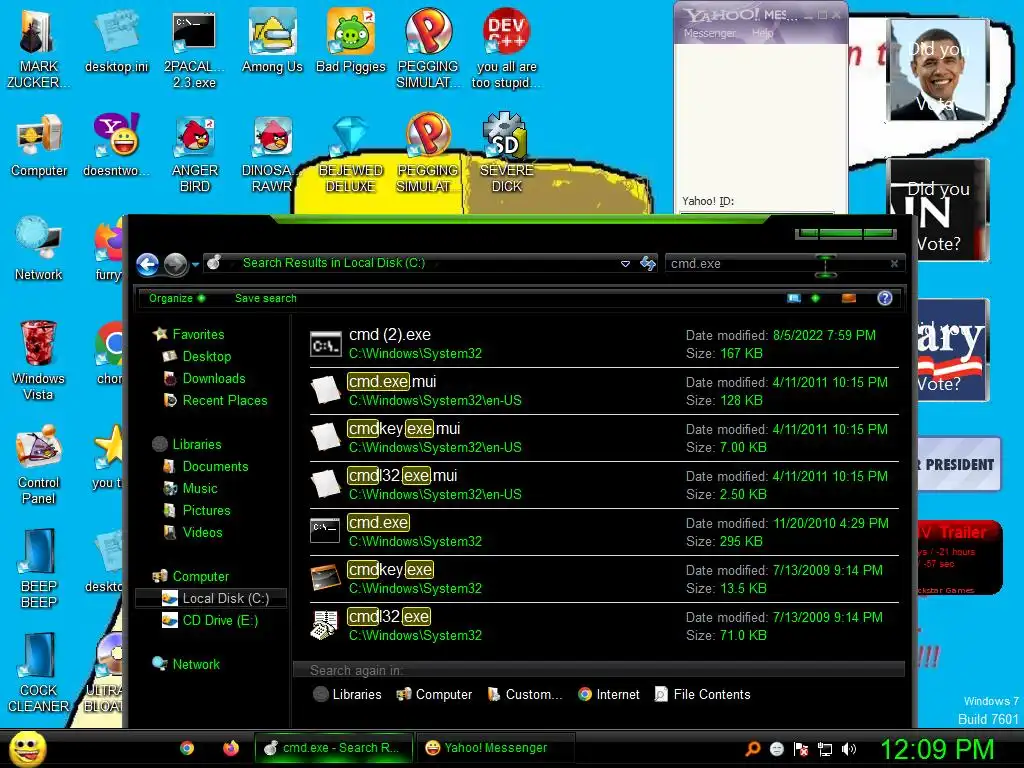Open the Control Panel desktop icon
1024x768 pixels.
39,465
